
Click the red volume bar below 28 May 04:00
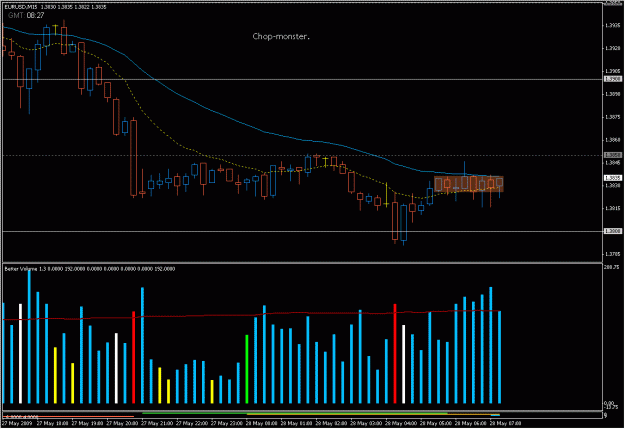(x=395, y=354)
